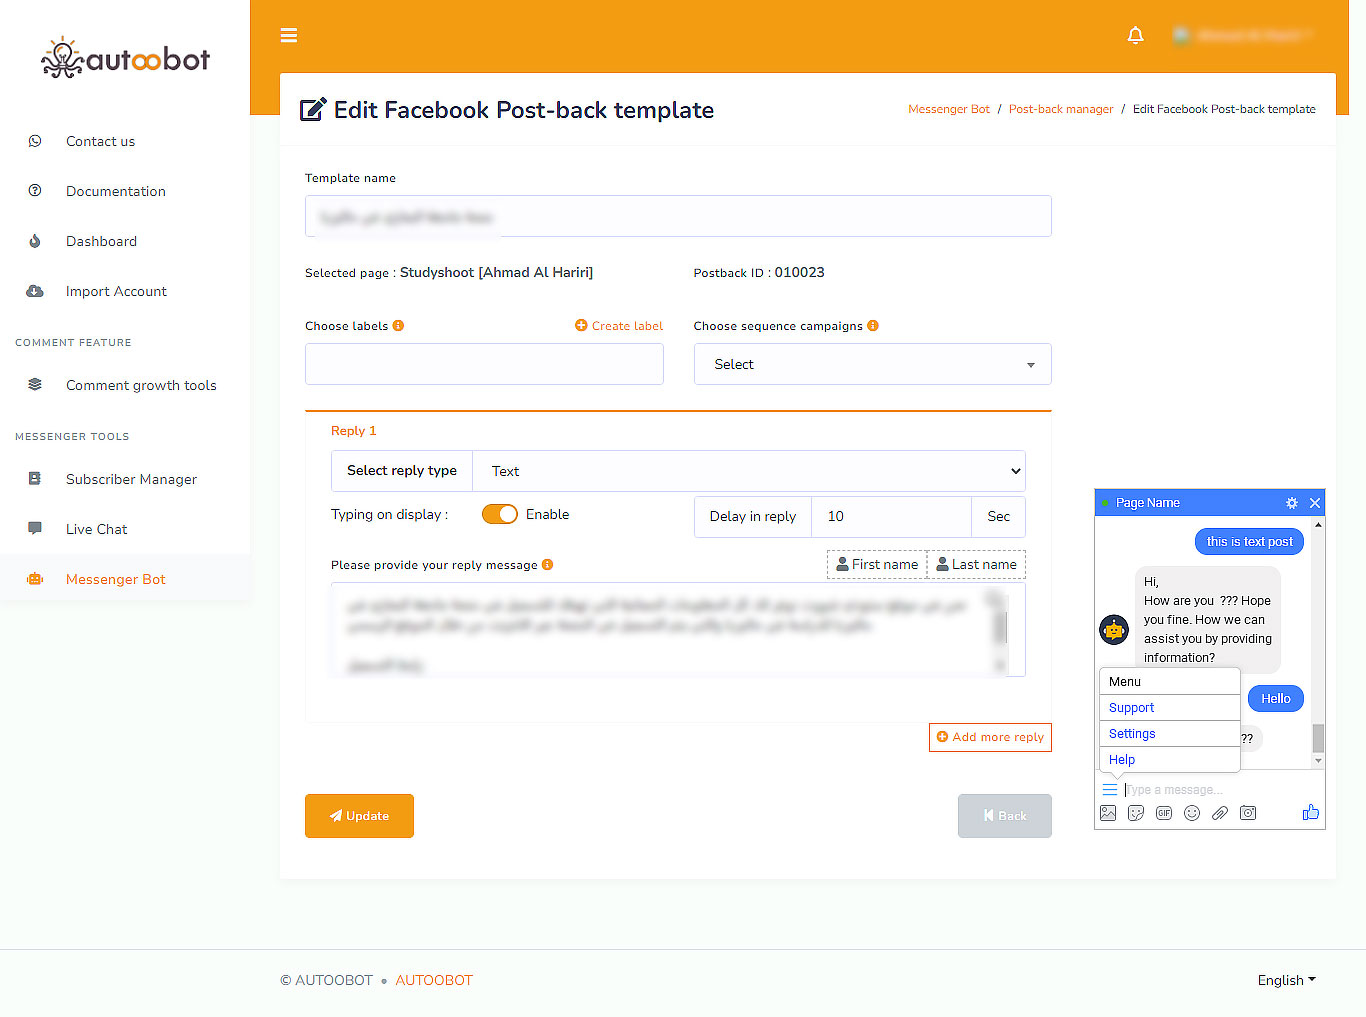Open the notifications bell
This screenshot has width=1366, height=1017.
coord(1135,36)
